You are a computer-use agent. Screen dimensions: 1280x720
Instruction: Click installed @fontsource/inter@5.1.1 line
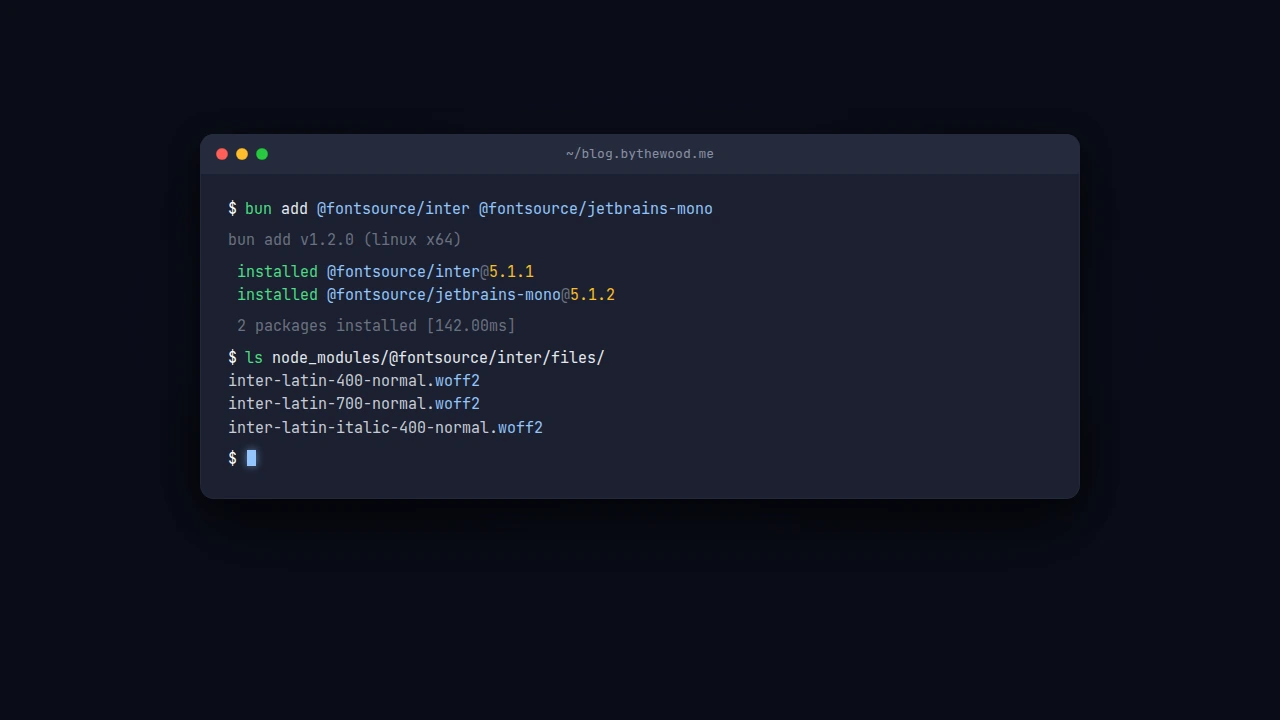(x=385, y=272)
